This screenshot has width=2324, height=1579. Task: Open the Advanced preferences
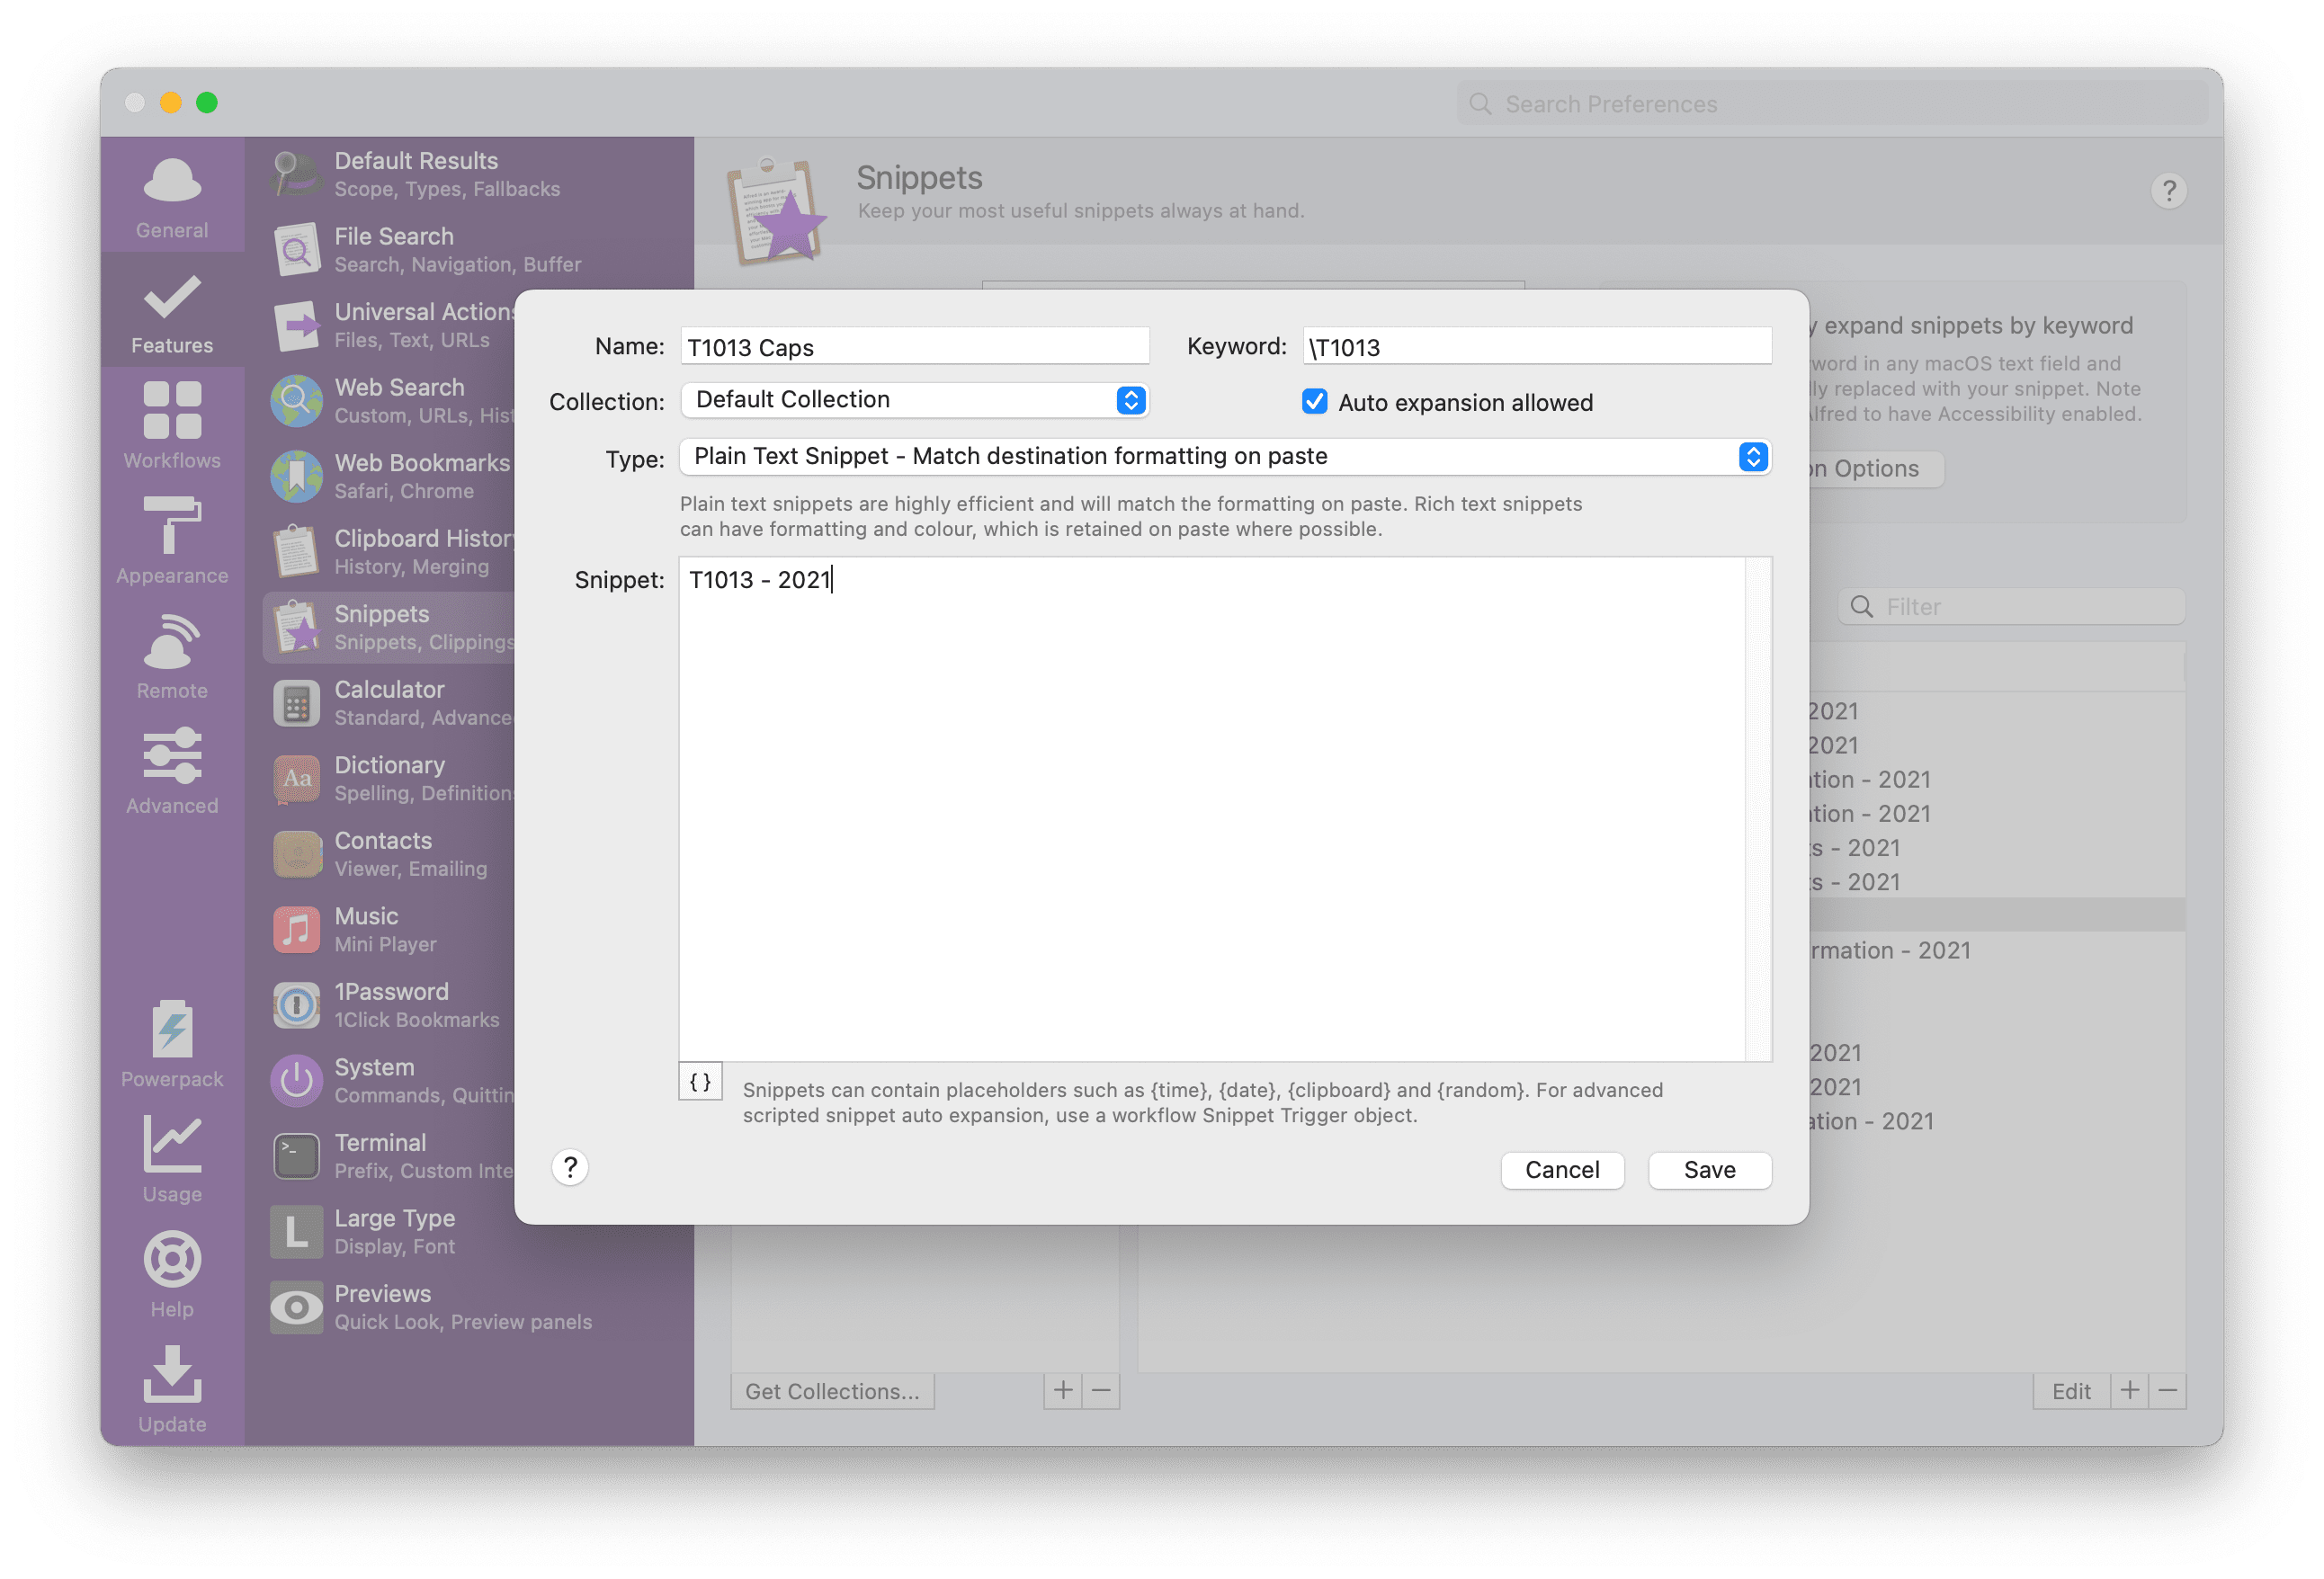(x=172, y=771)
